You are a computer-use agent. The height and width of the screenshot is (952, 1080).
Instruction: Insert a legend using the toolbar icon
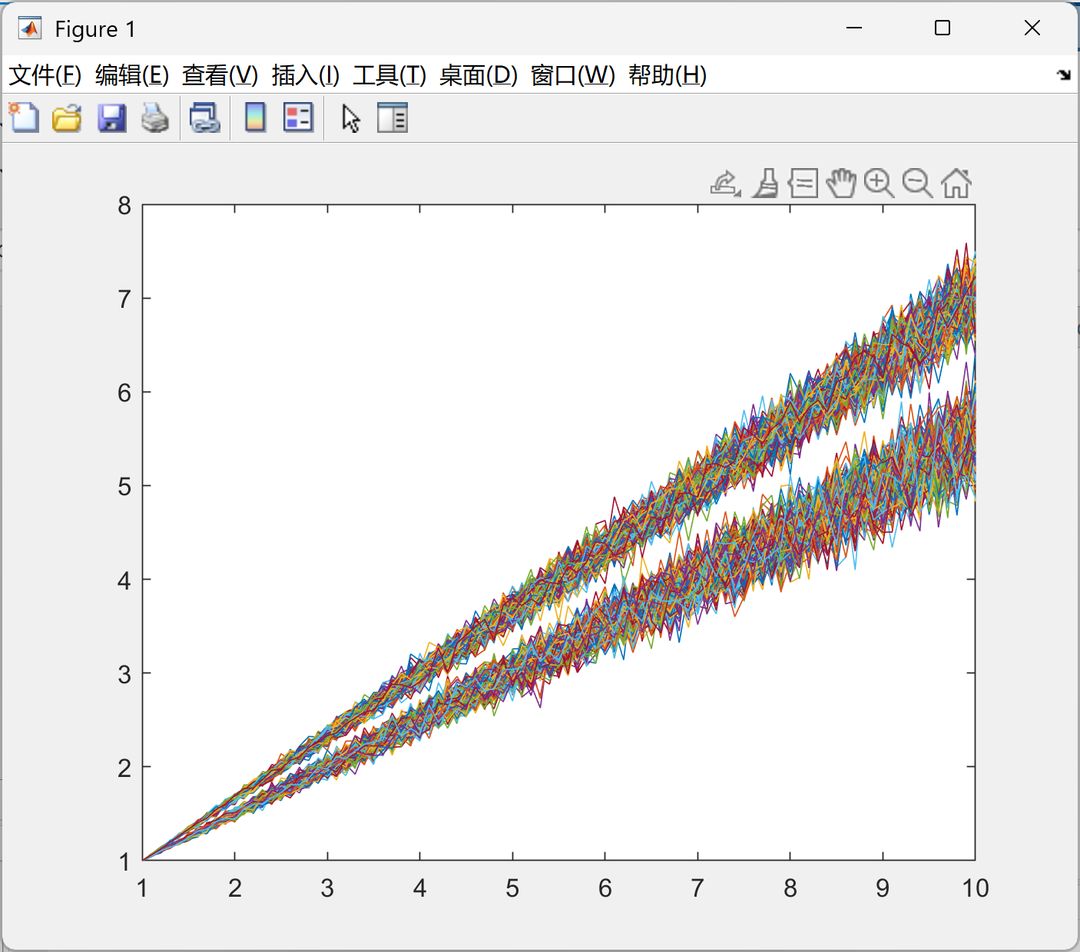point(298,118)
